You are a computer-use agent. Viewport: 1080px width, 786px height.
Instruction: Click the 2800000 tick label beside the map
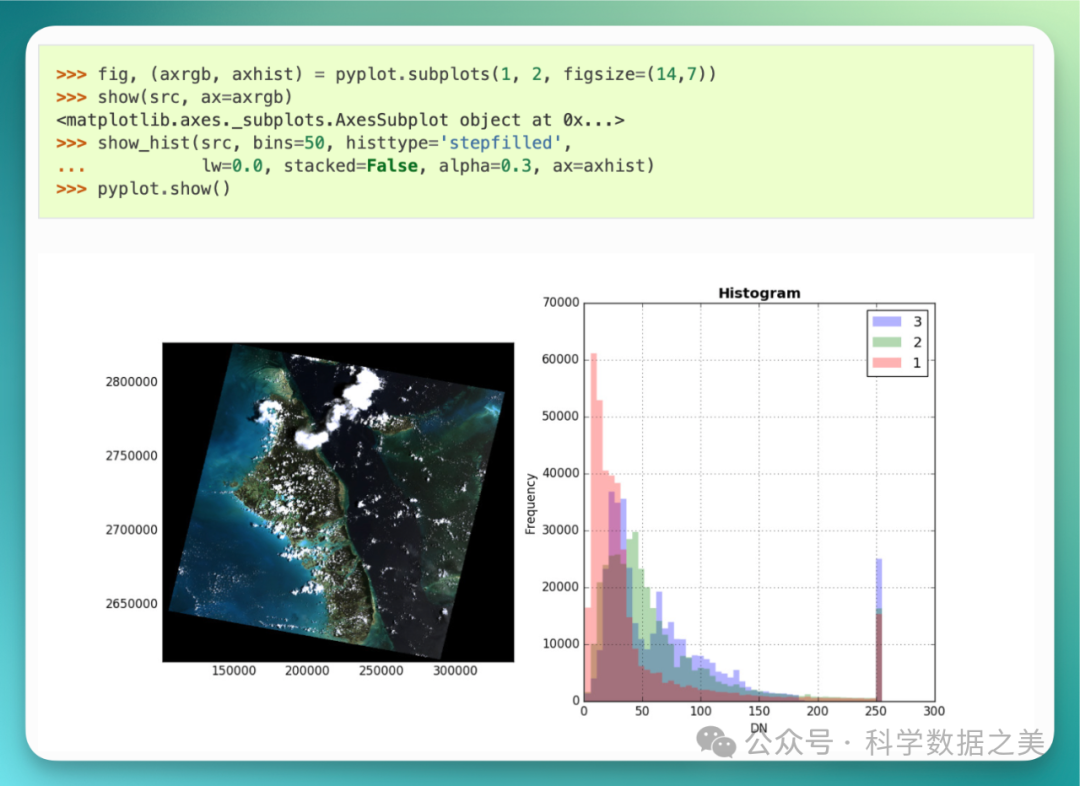tap(131, 382)
